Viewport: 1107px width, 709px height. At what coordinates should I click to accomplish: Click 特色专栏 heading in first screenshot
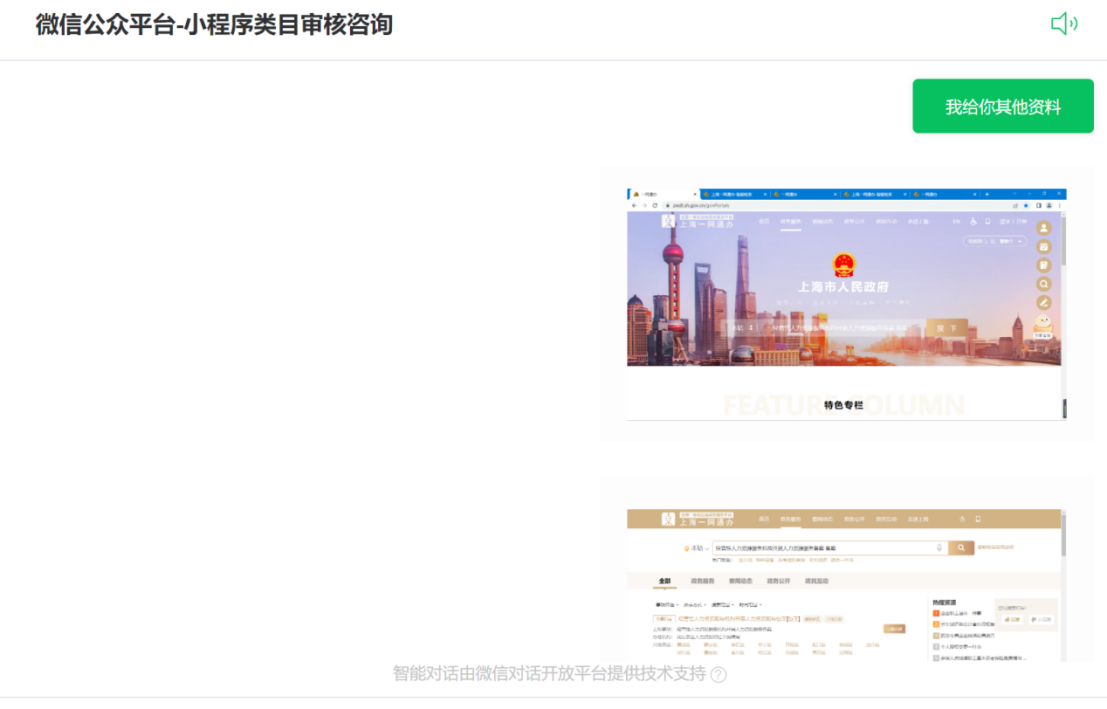point(844,405)
